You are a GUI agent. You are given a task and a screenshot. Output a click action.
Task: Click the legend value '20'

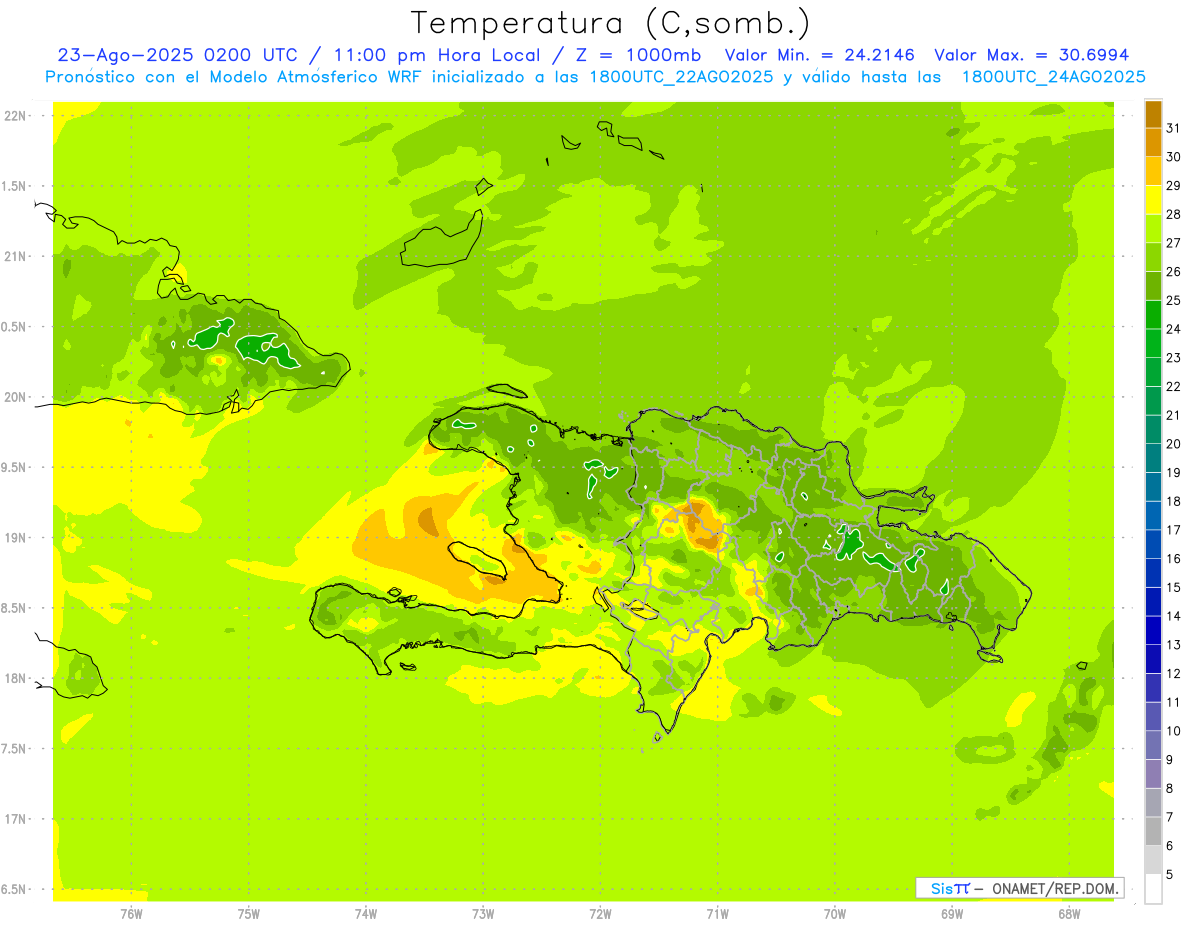[x=1174, y=444]
